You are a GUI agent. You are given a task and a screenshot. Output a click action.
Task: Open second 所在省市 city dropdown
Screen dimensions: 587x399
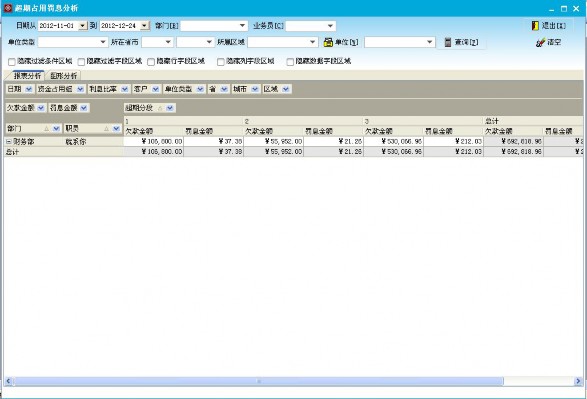(x=209, y=42)
